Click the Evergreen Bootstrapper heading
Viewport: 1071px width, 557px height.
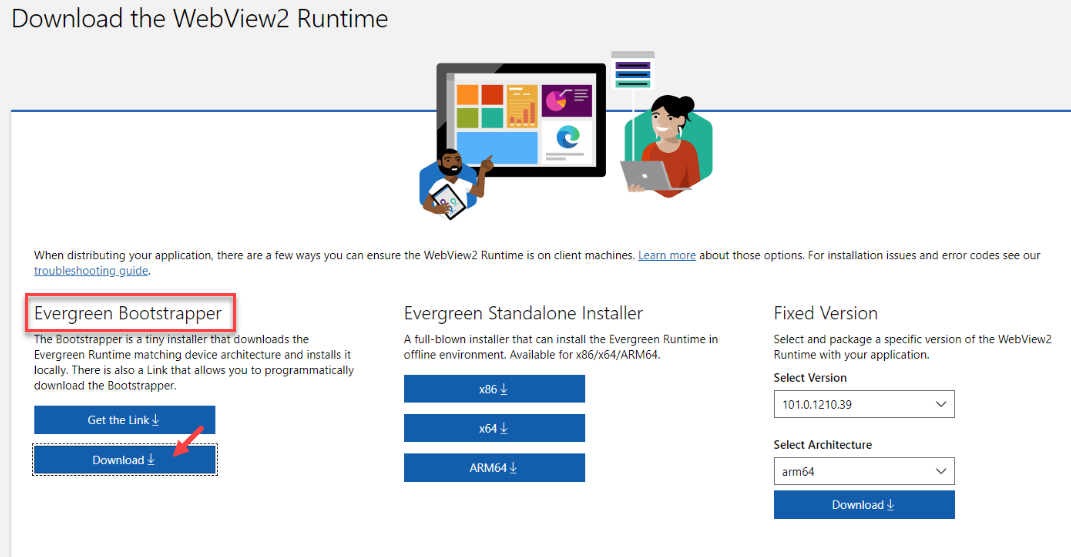[128, 314]
